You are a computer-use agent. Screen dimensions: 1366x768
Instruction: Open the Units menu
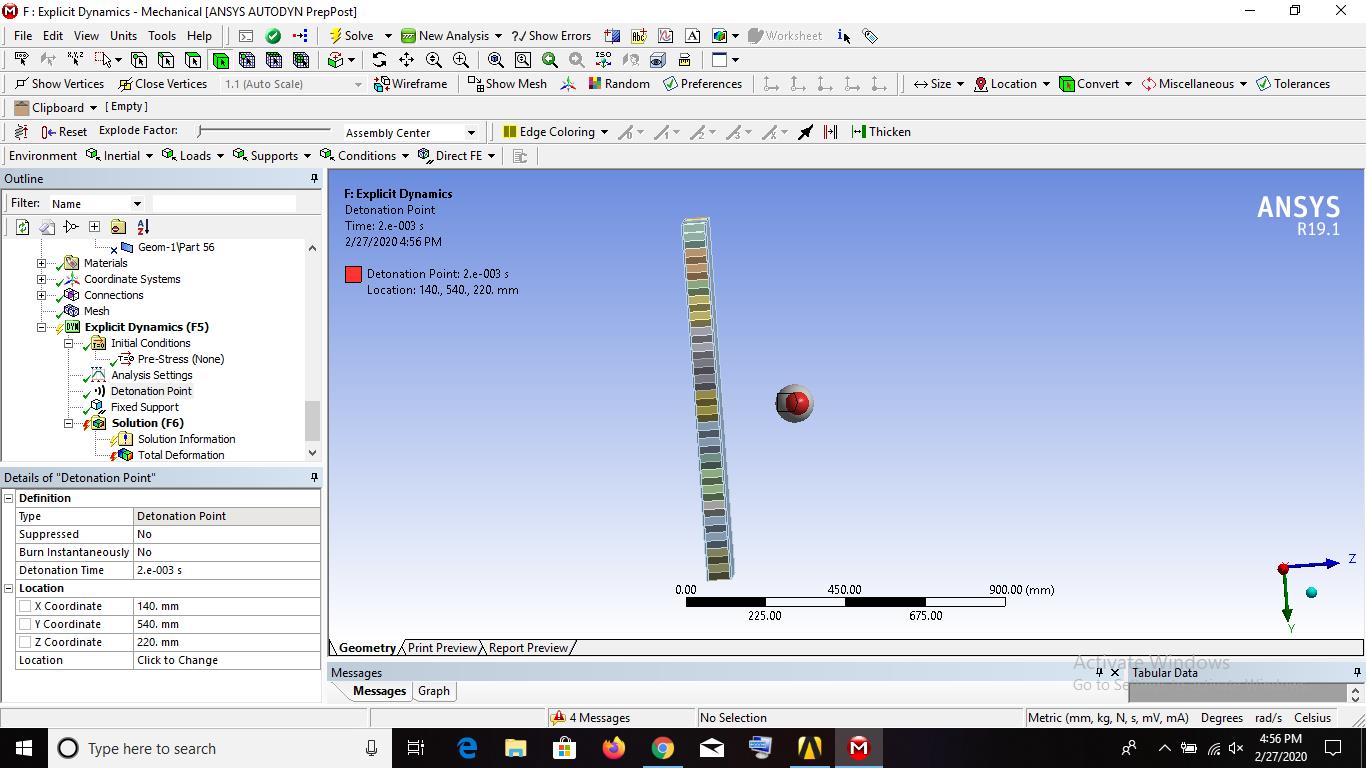(123, 36)
